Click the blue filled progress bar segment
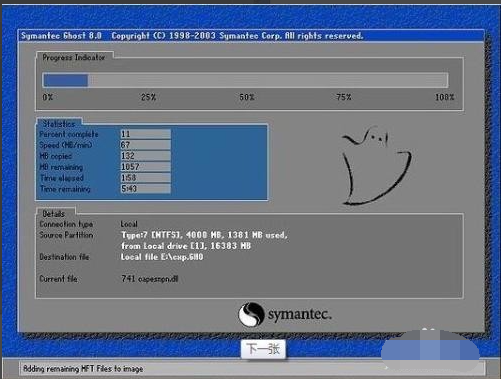Screen dimensions: 501x379 pyautogui.click(x=66, y=80)
